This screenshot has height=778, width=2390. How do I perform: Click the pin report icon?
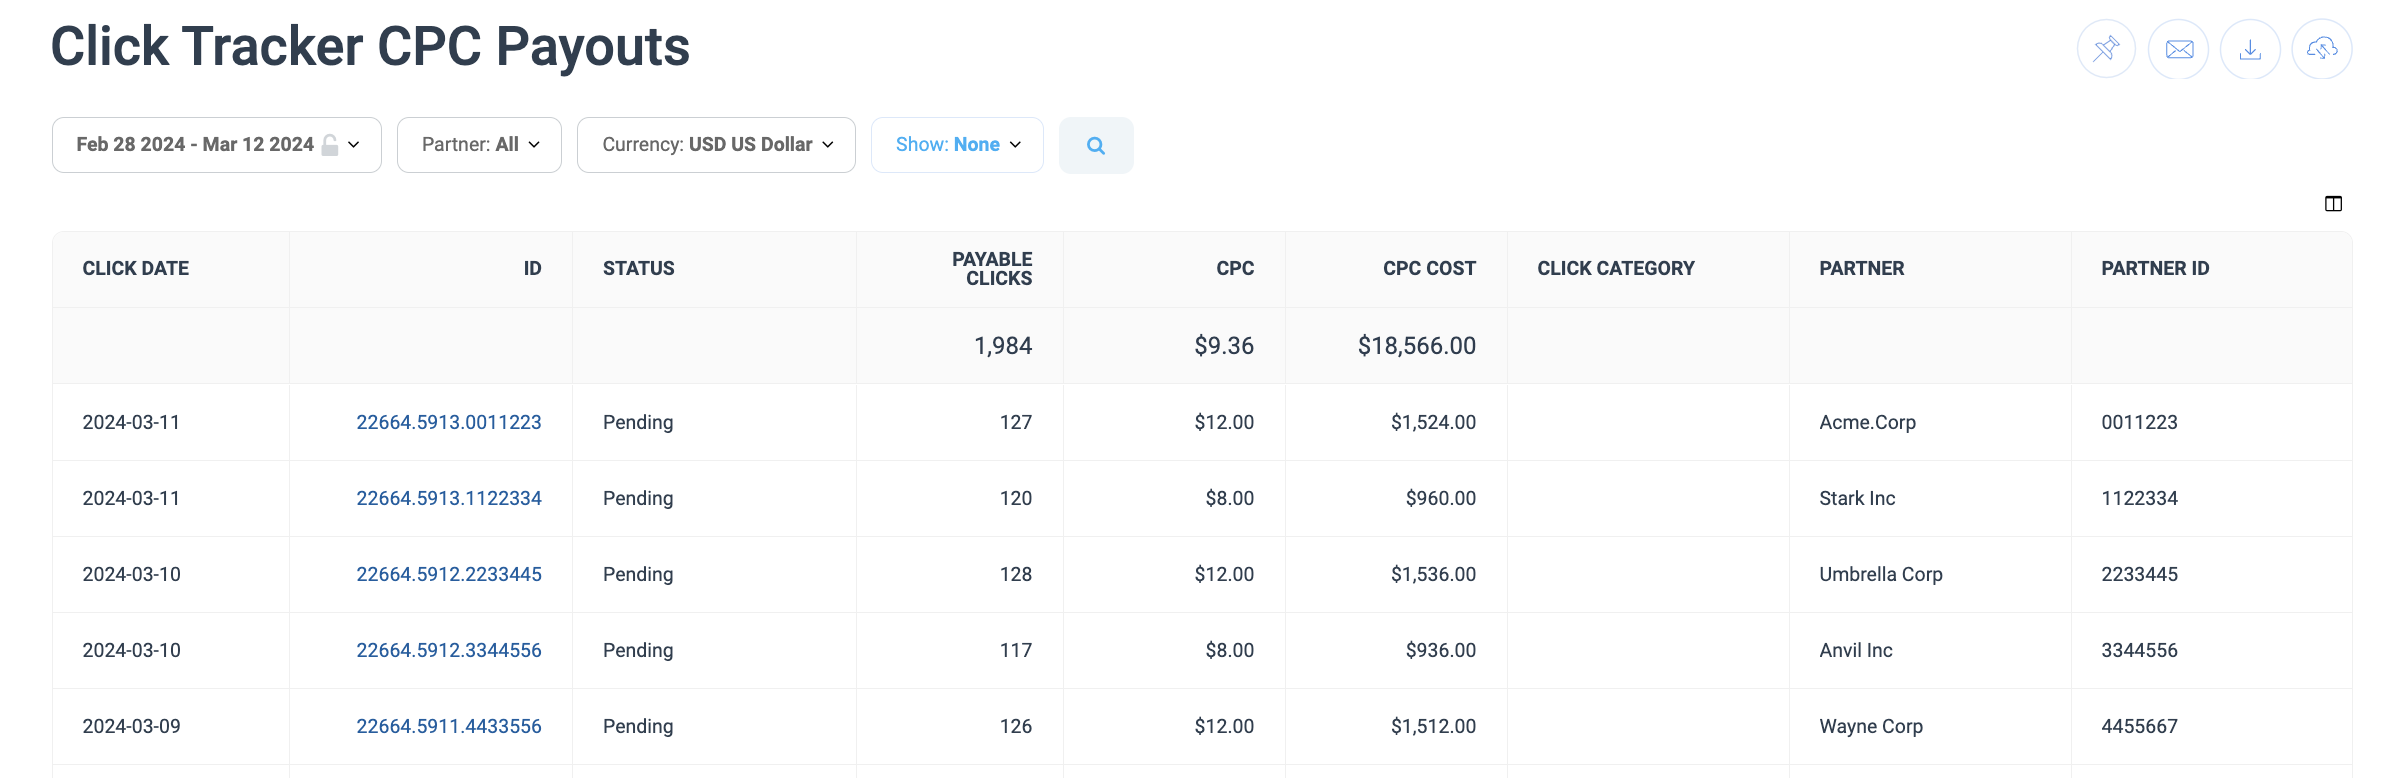point(2106,49)
